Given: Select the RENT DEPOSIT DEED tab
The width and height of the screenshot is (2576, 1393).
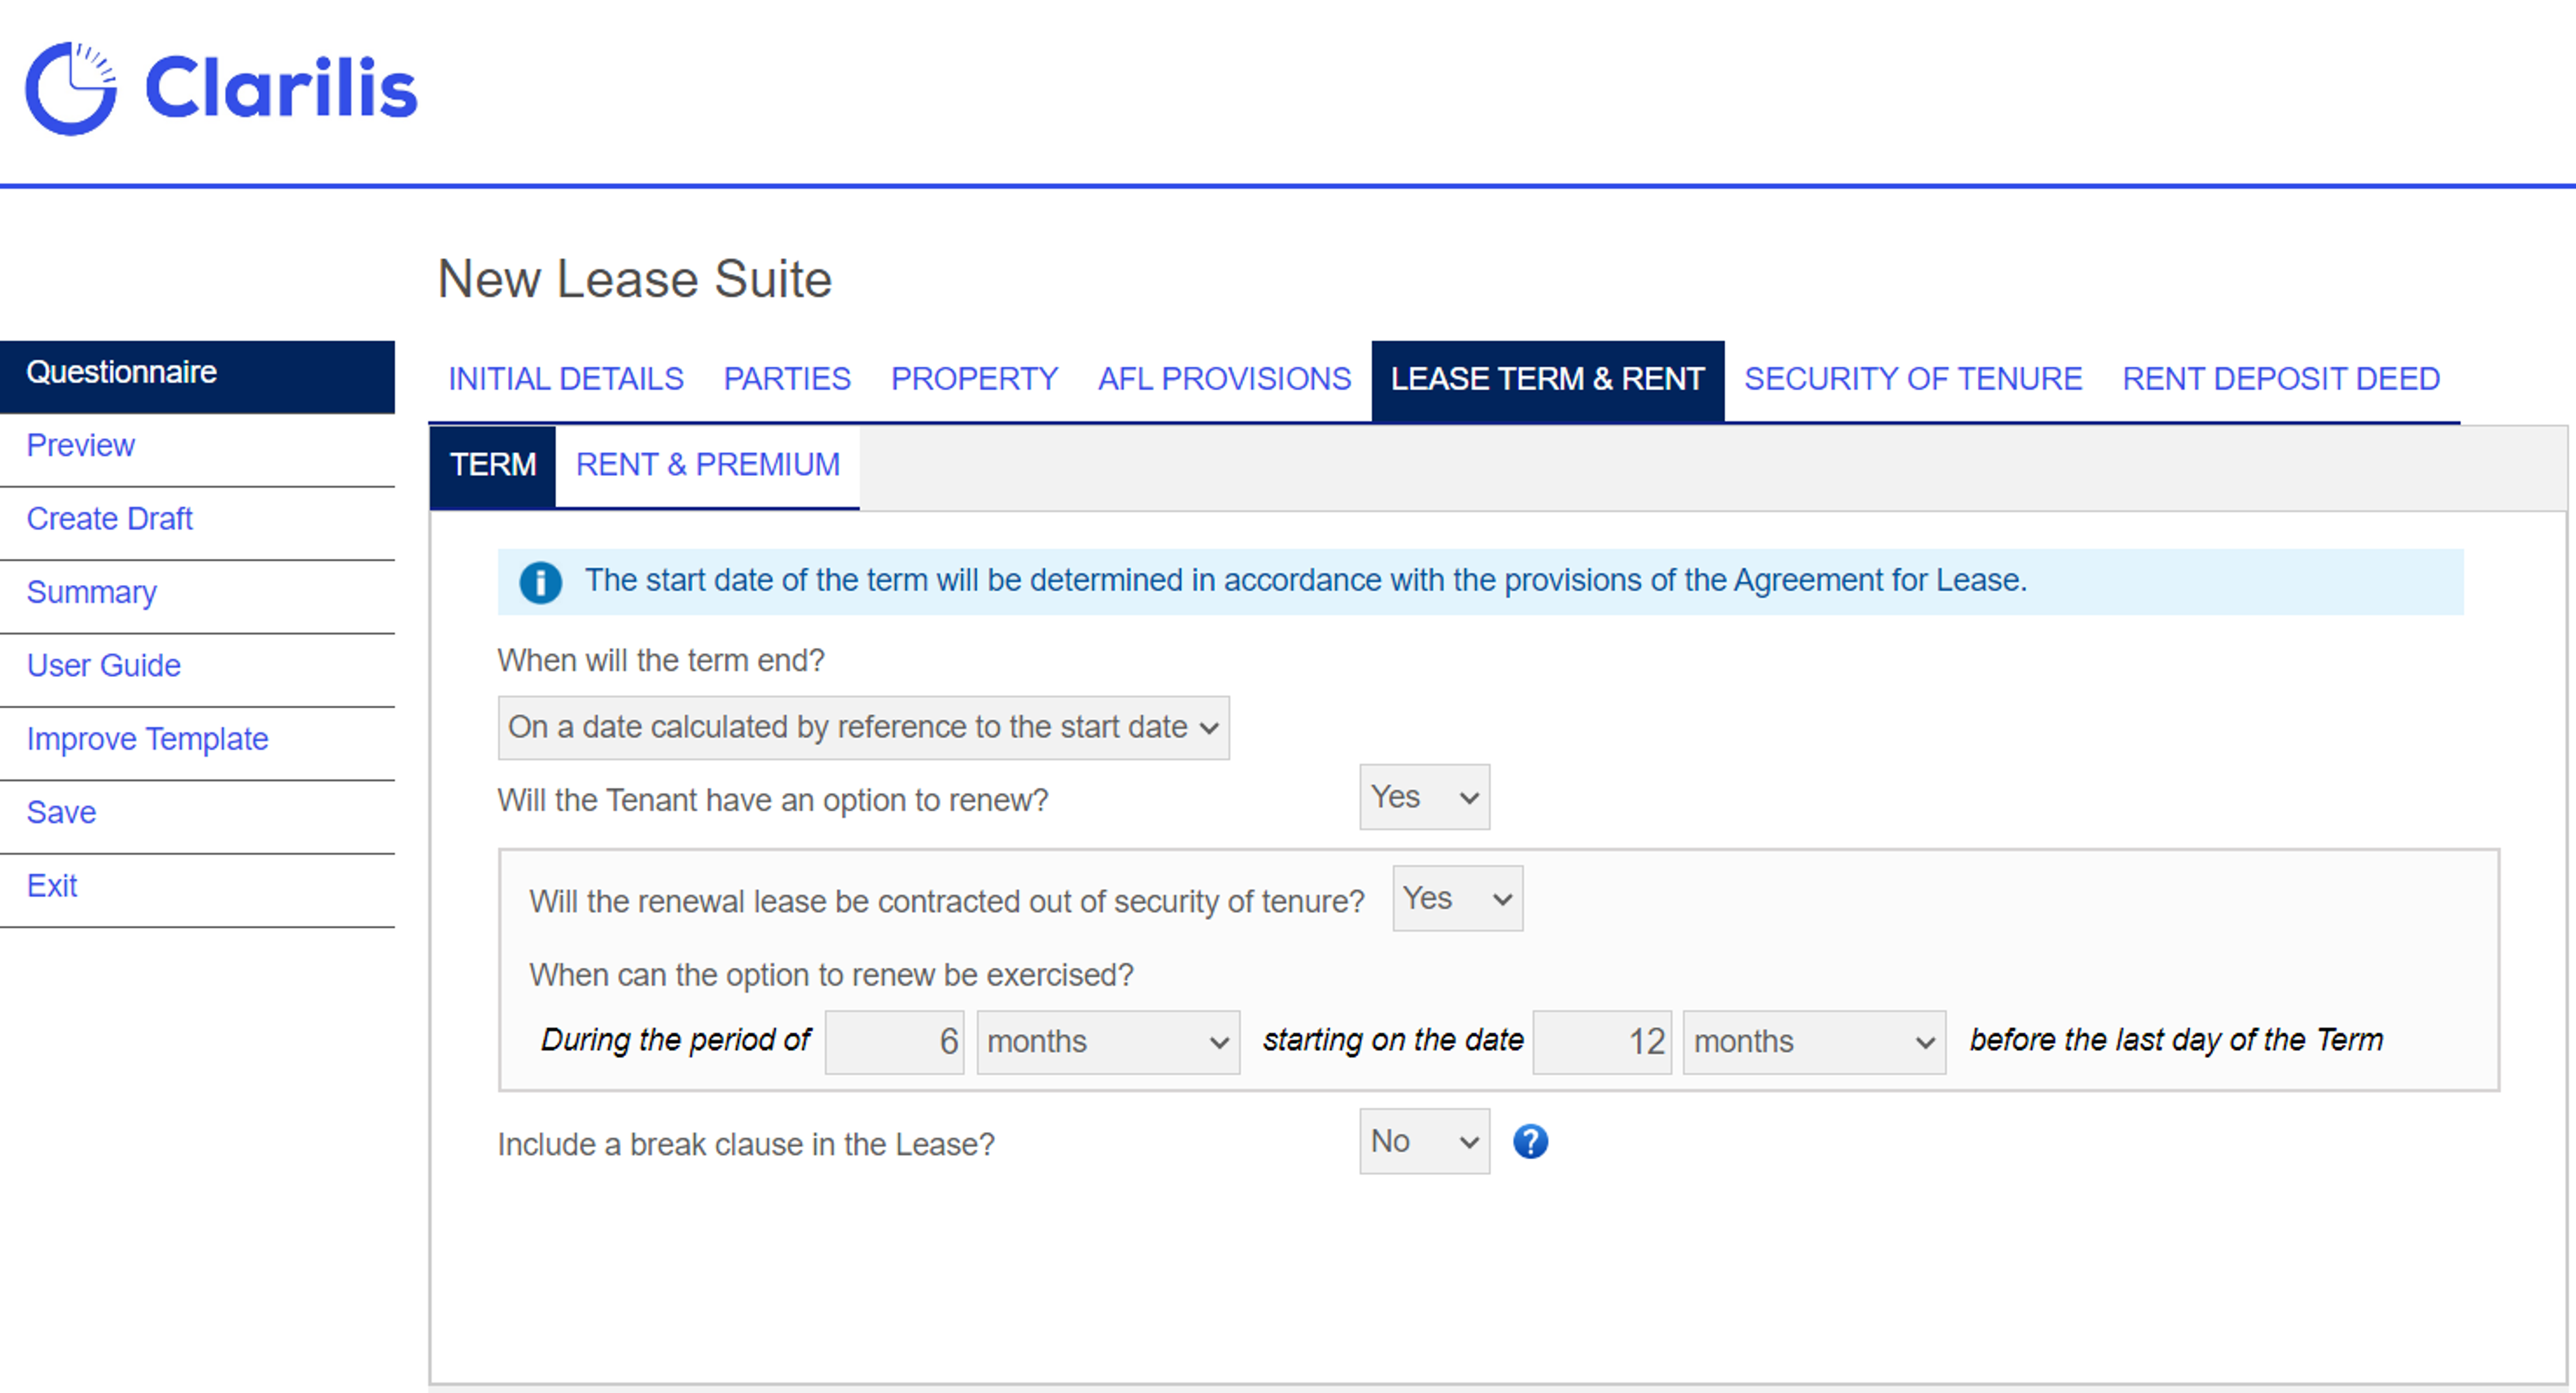Looking at the screenshot, I should [2280, 379].
